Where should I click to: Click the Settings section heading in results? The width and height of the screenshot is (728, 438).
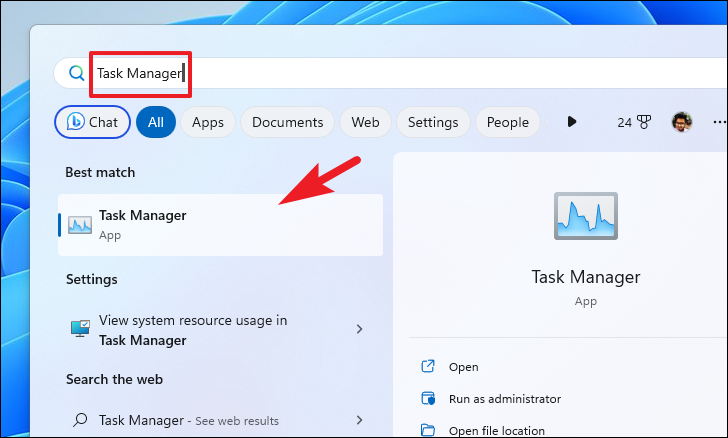click(x=91, y=279)
